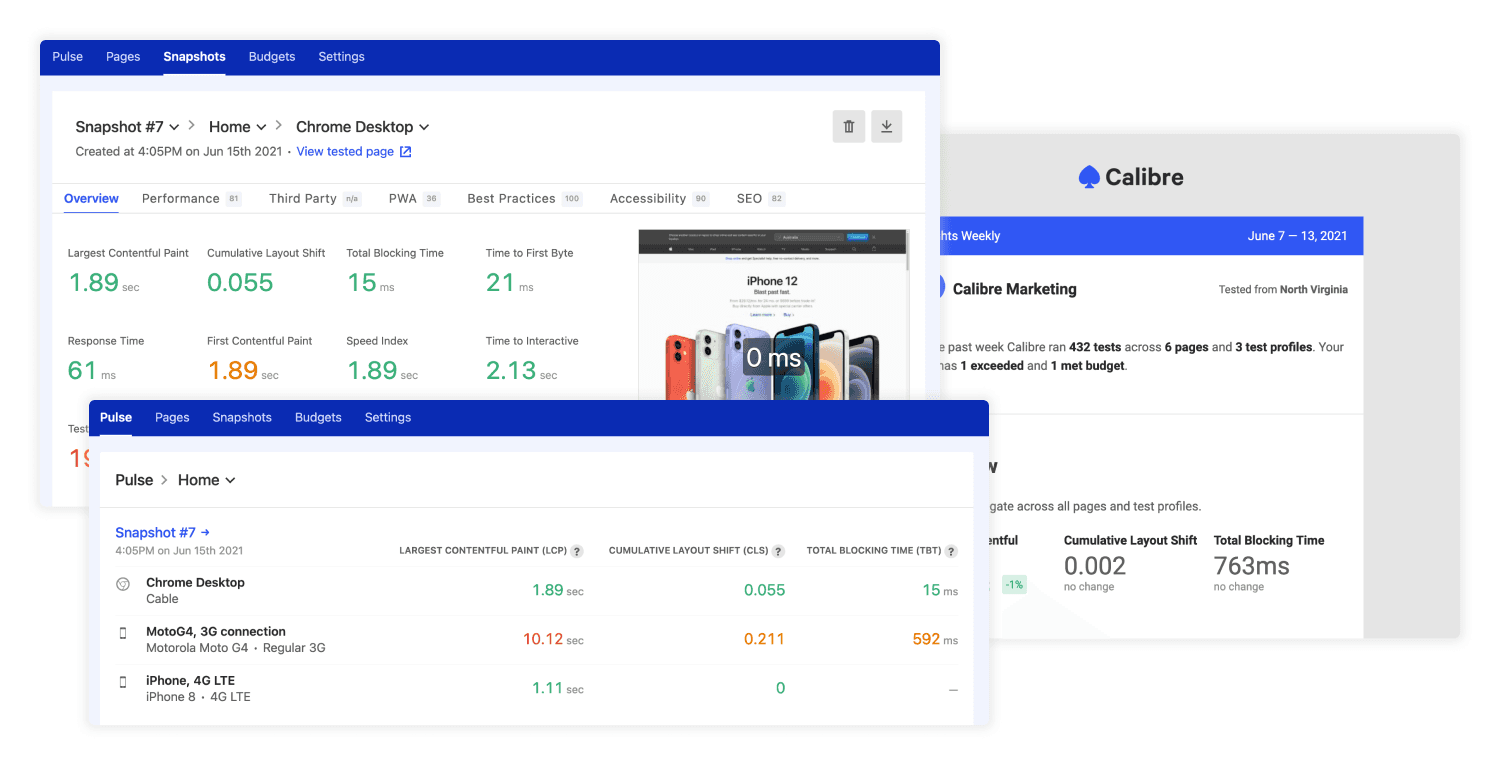
Task: Delete this snapshot using trash icon
Action: click(x=848, y=126)
